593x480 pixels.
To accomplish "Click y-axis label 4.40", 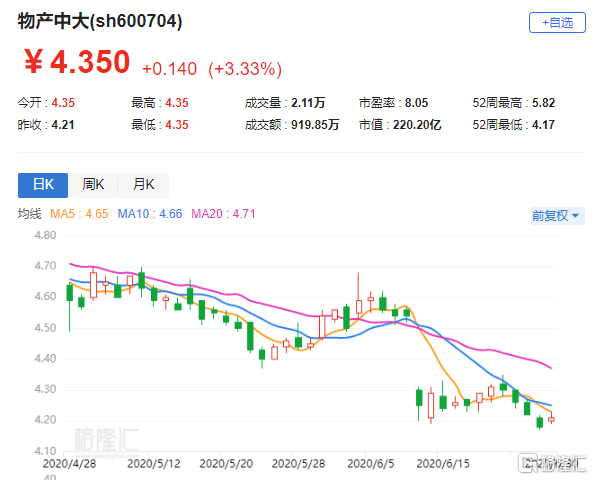I will pos(45,358).
